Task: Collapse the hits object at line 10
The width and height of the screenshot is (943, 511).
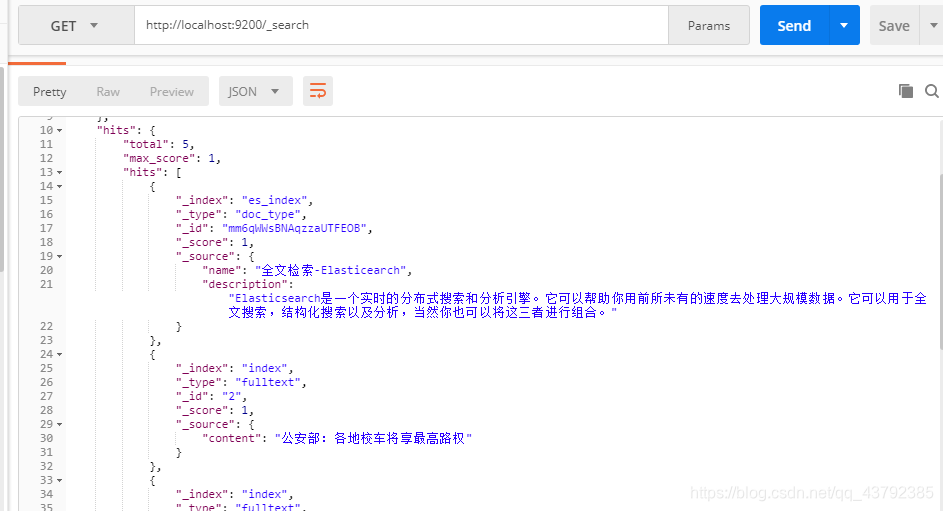Action: point(60,130)
